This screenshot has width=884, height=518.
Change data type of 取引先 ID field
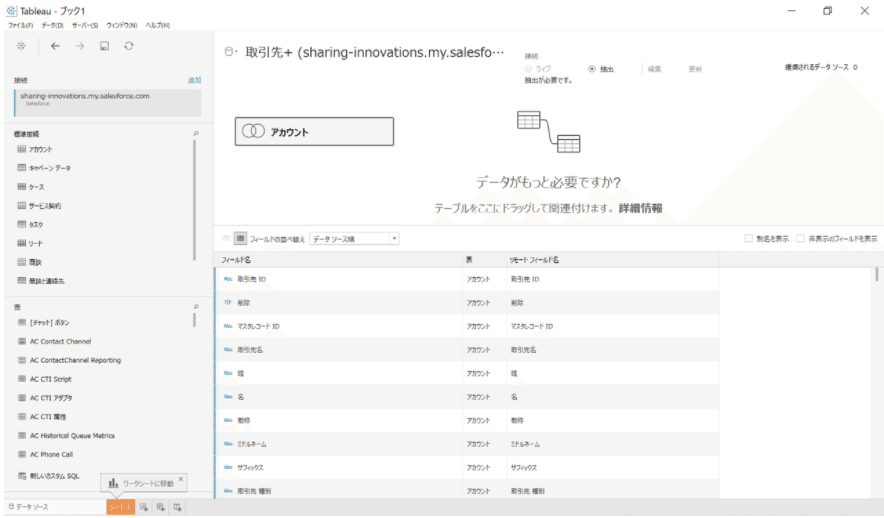(228, 279)
